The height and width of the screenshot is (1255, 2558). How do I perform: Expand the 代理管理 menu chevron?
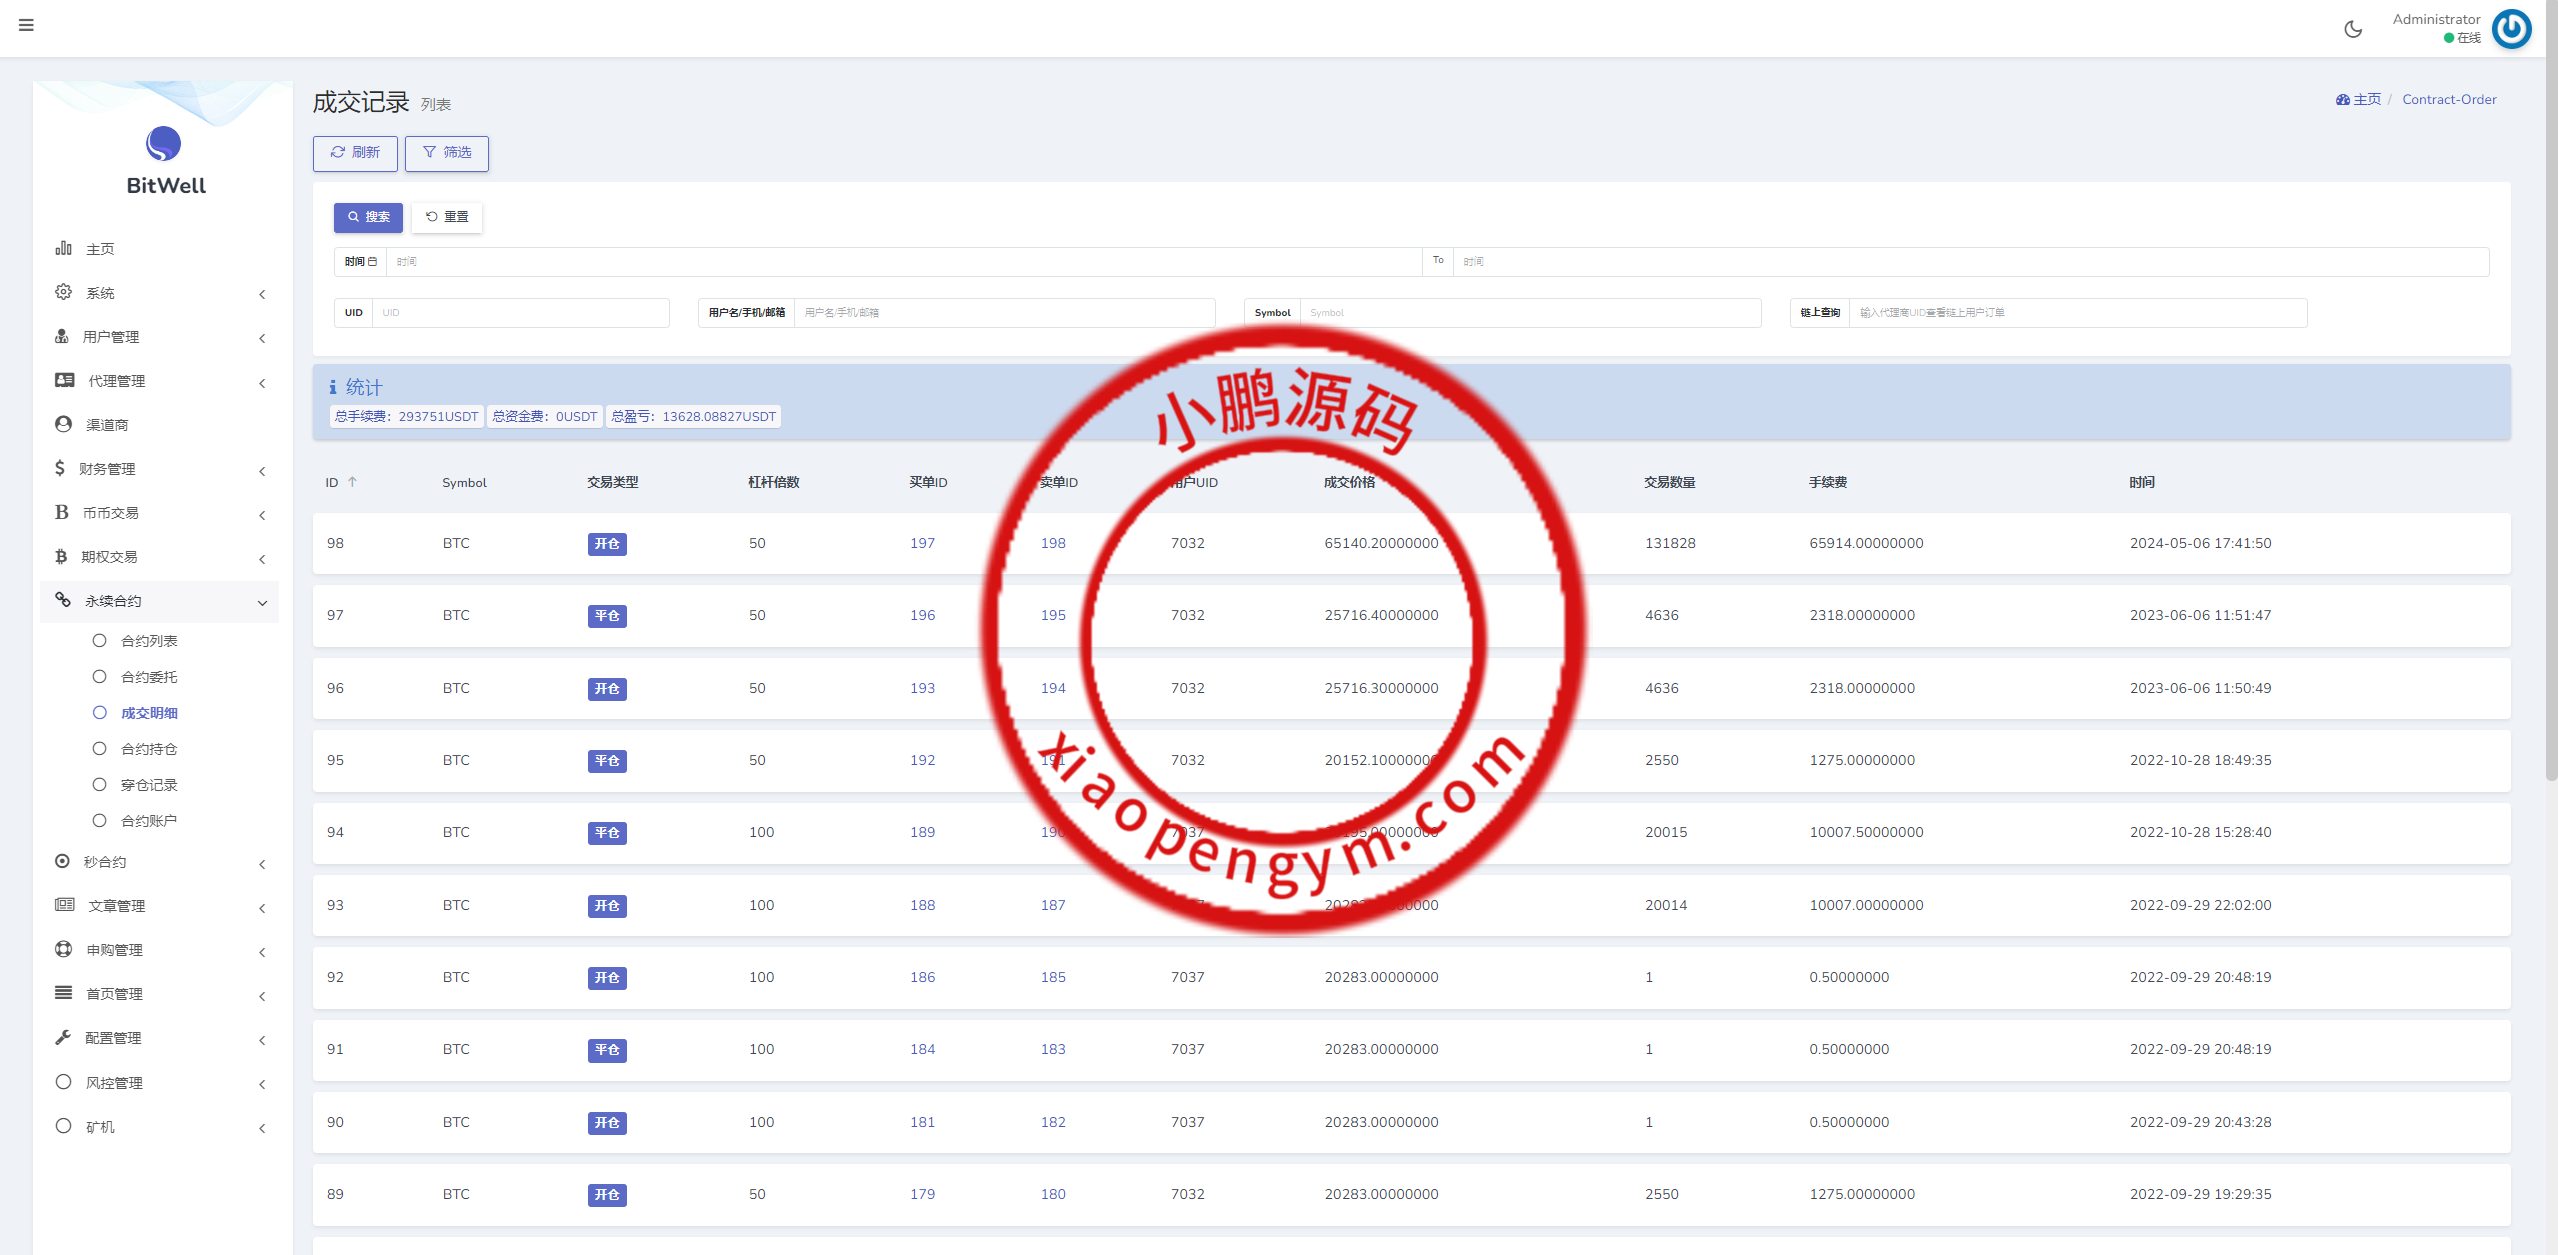click(262, 383)
